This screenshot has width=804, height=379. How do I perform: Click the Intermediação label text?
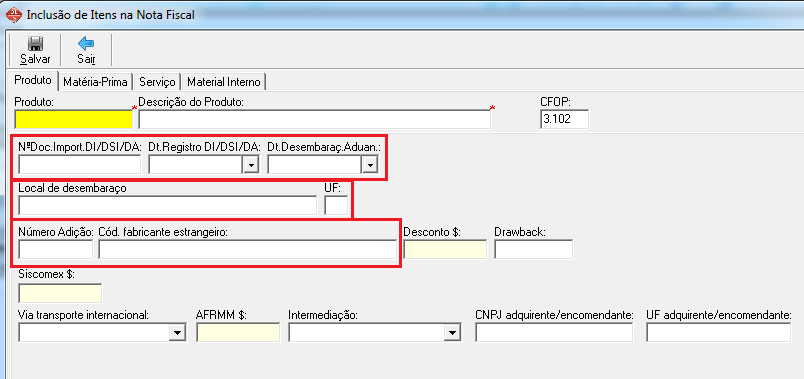[323, 315]
